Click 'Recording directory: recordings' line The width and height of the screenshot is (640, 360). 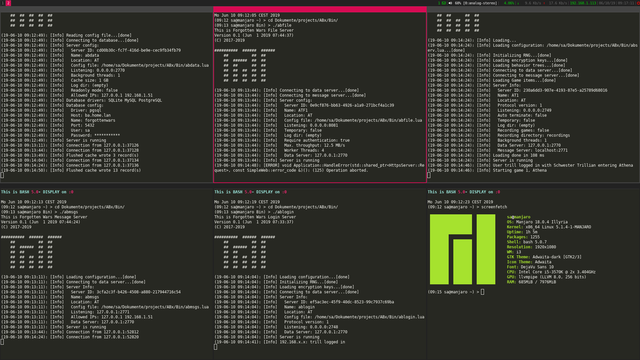(533, 135)
